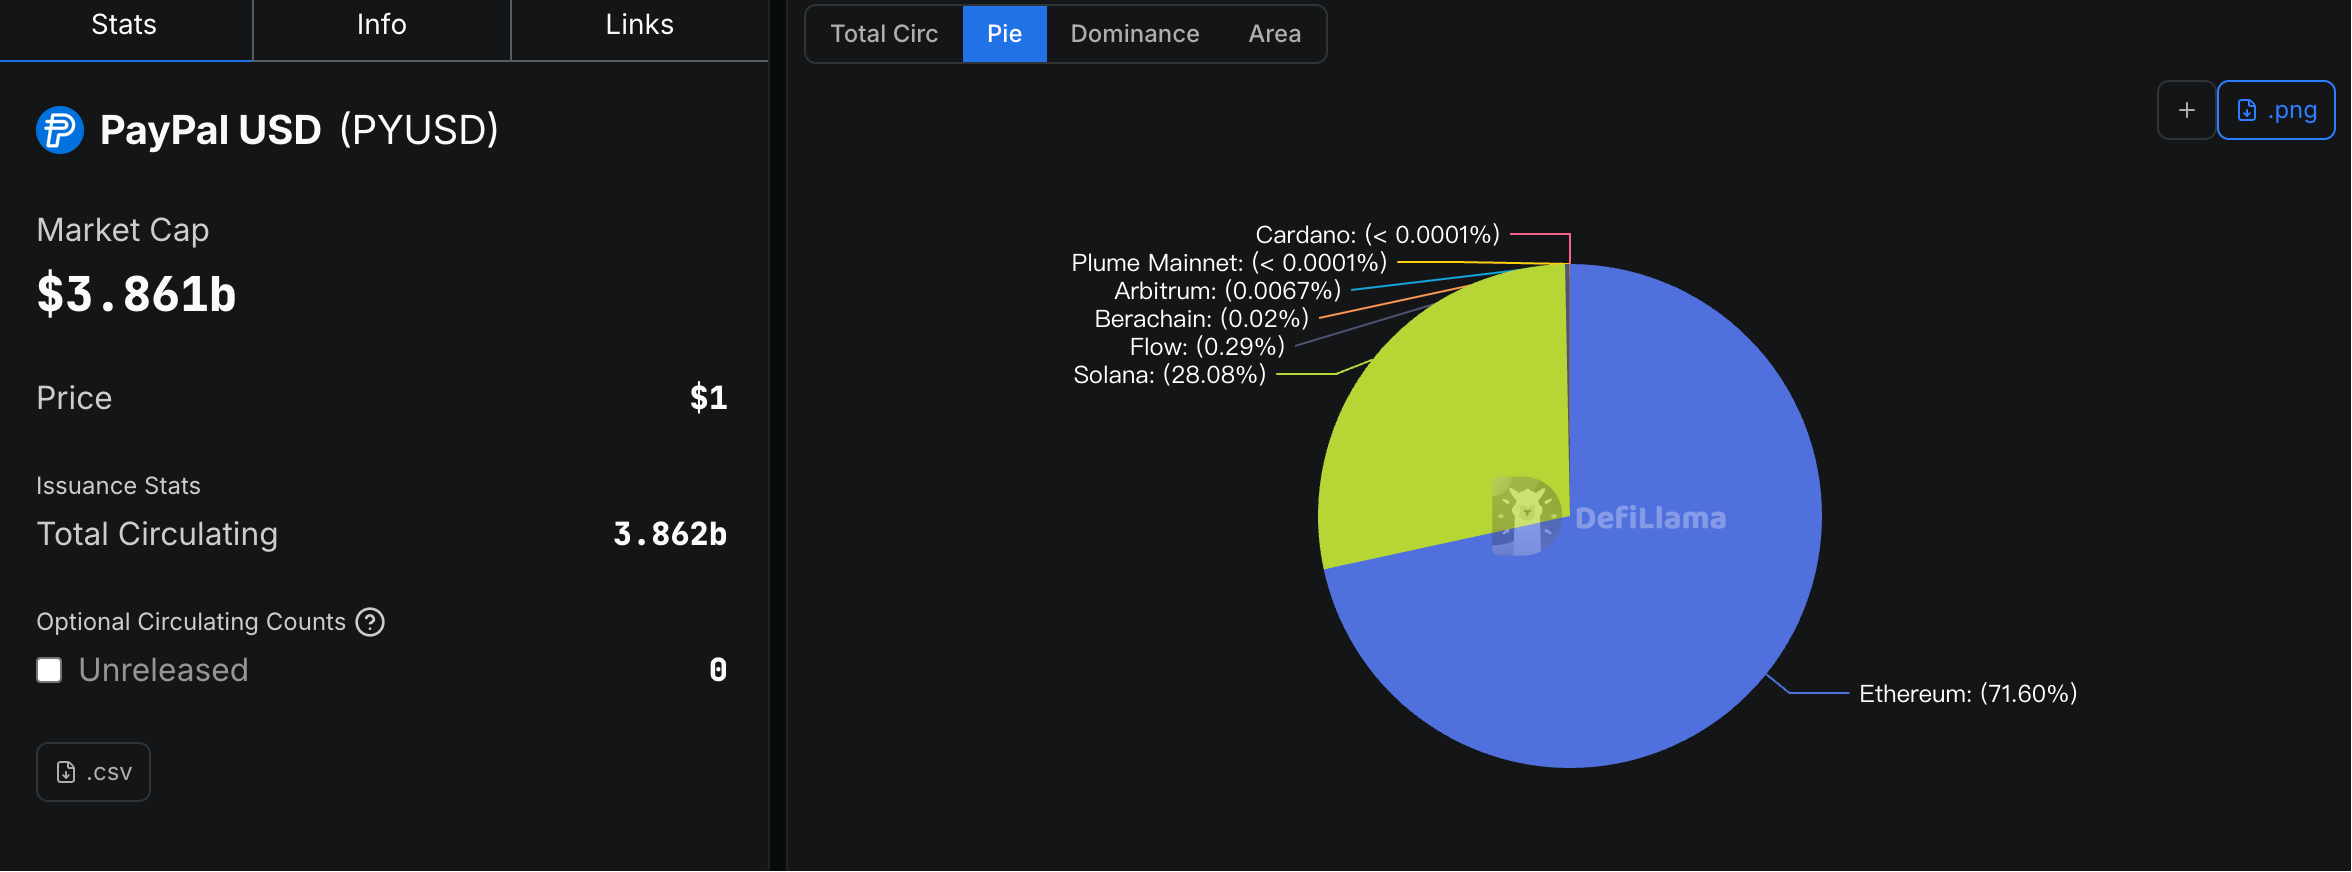Switch to the Dominance chart view

click(x=1134, y=34)
